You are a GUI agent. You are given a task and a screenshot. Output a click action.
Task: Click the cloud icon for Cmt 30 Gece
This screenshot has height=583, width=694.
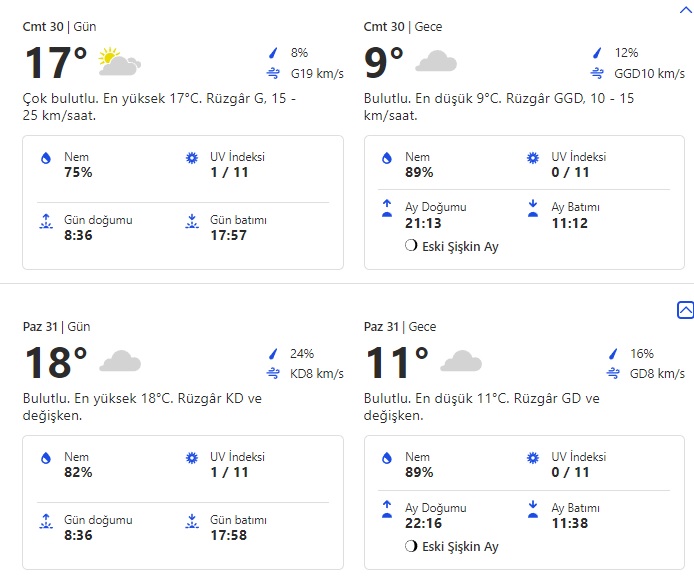tap(436, 63)
